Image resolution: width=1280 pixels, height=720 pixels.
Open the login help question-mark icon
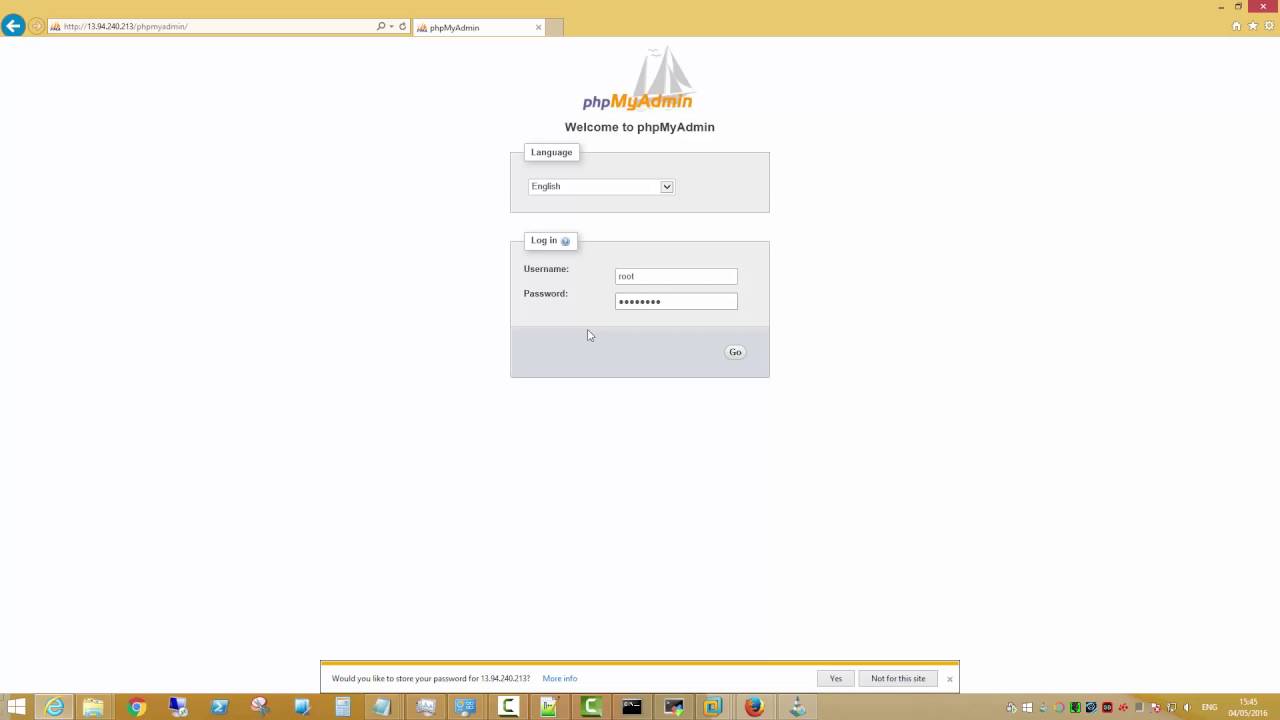[x=565, y=241]
